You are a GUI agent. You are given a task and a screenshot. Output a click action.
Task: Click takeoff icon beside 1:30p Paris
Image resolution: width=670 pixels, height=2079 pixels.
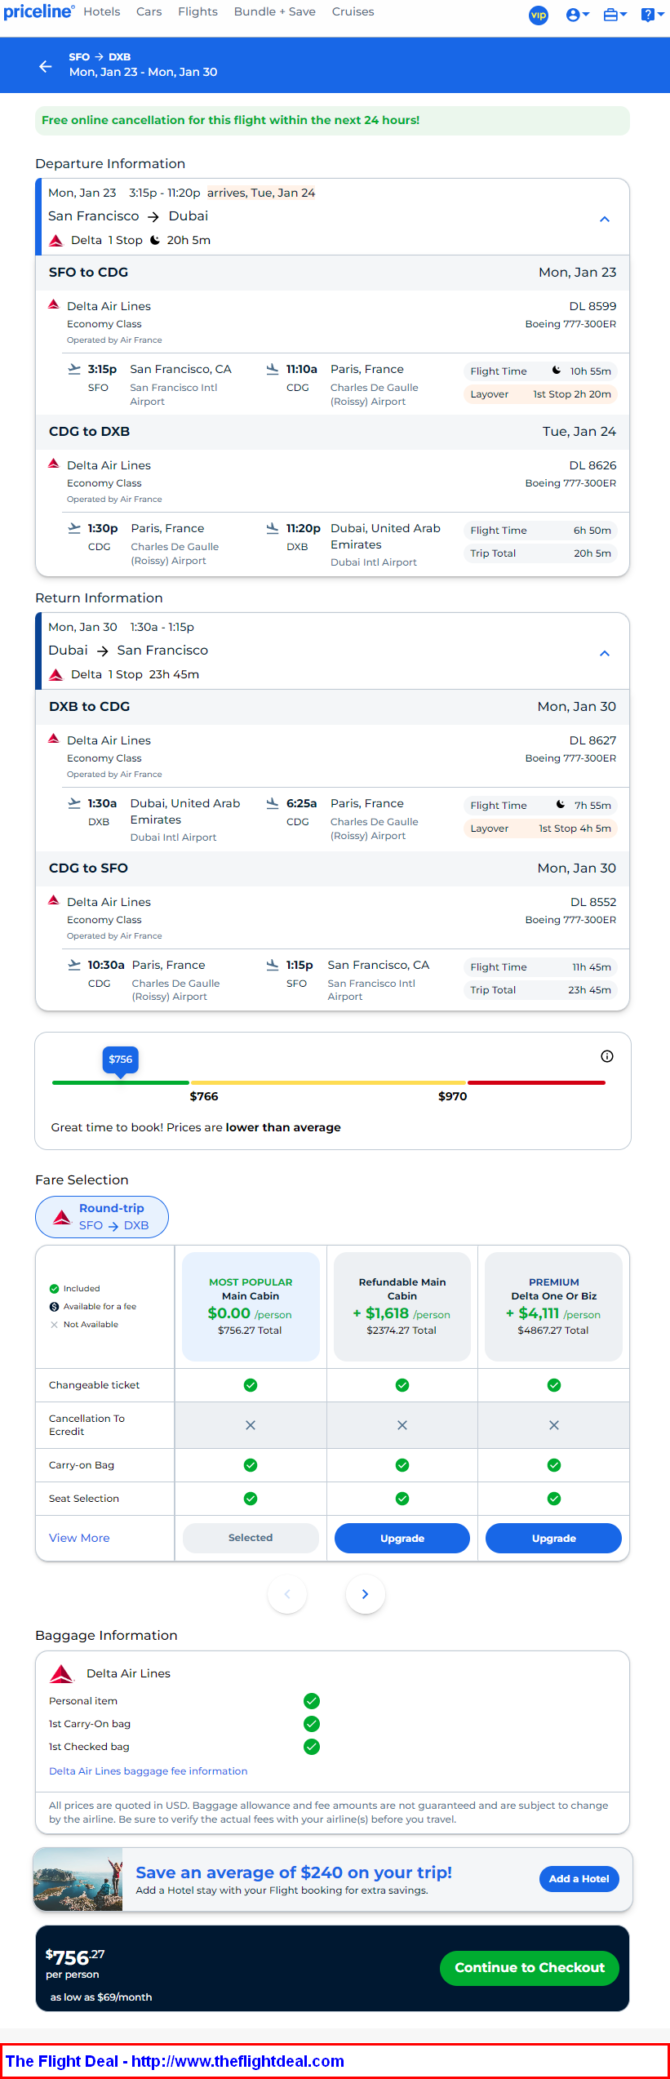74,528
